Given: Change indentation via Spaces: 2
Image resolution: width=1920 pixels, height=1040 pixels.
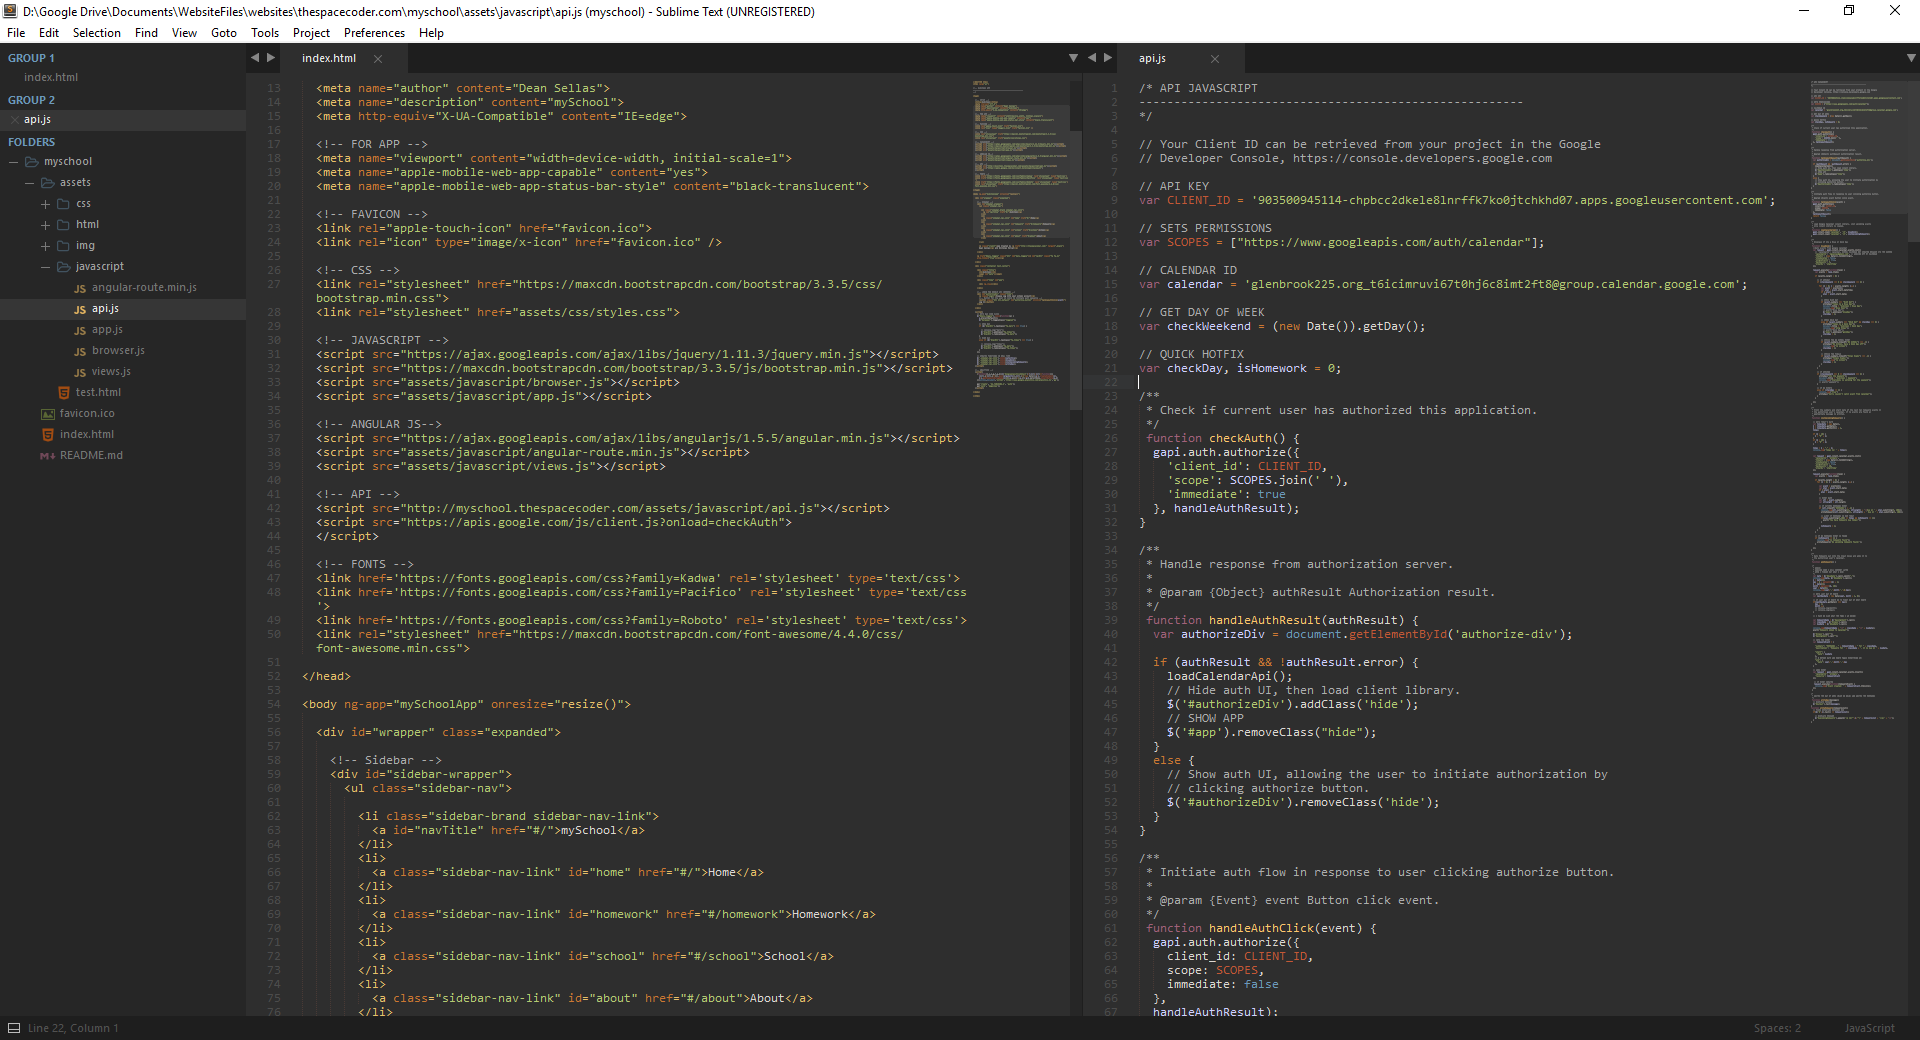Looking at the screenshot, I should pos(1777,1028).
